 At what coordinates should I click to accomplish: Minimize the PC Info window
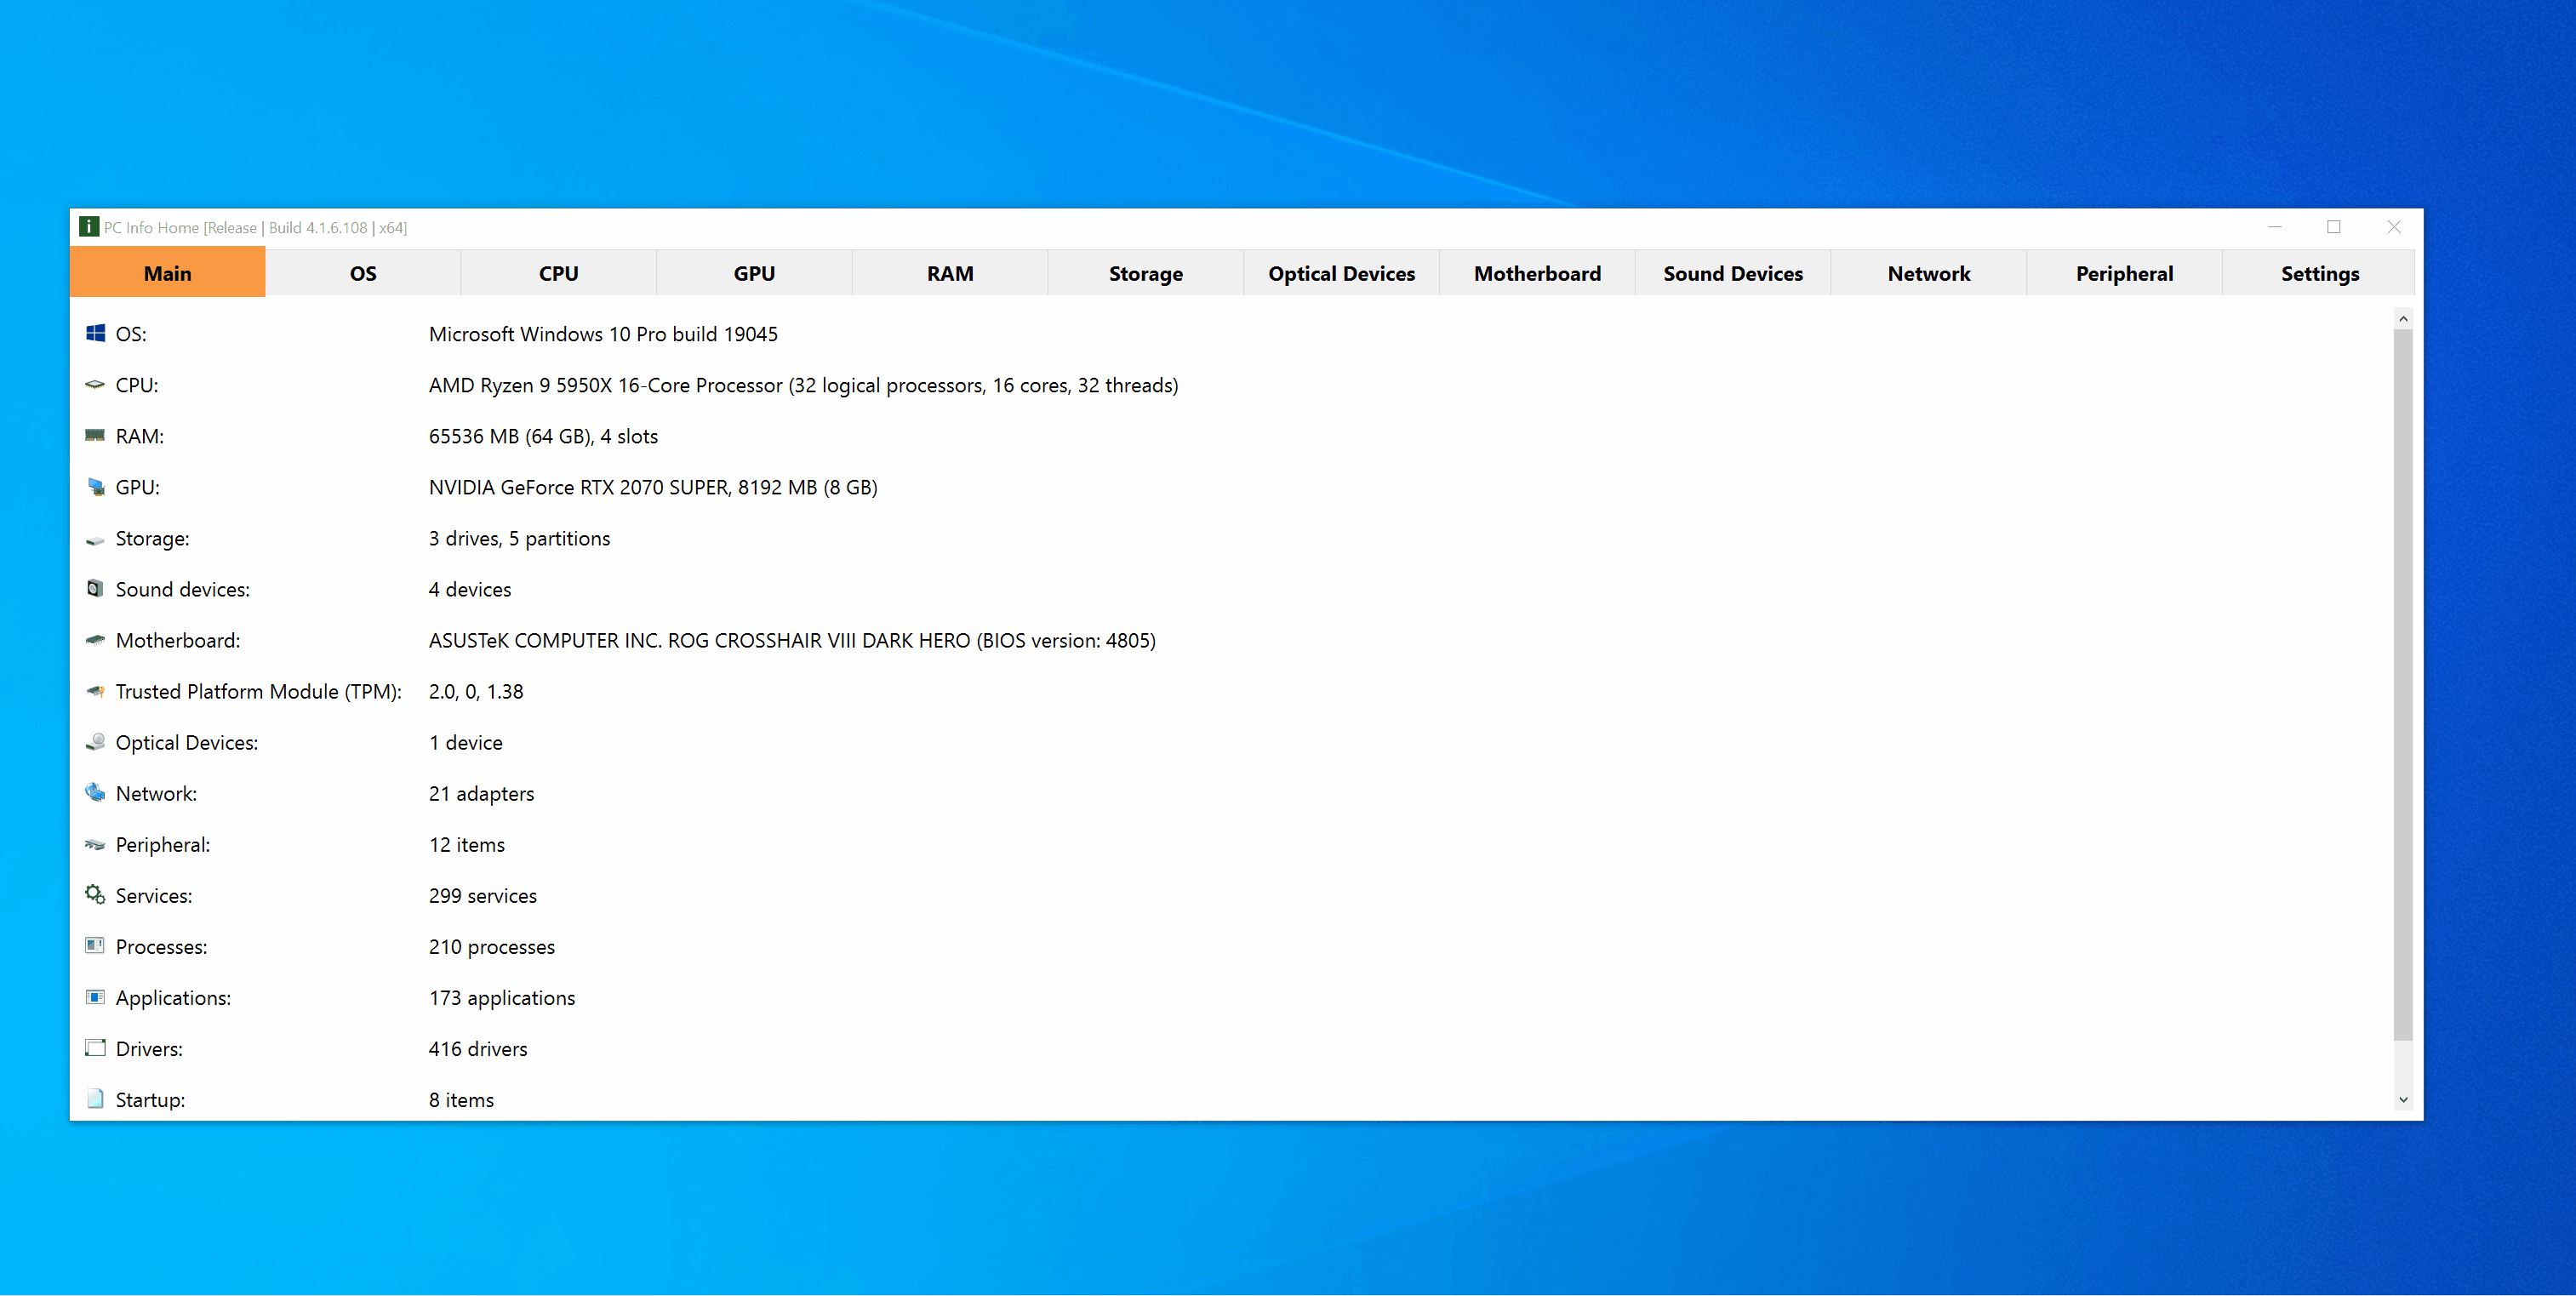tap(2275, 227)
